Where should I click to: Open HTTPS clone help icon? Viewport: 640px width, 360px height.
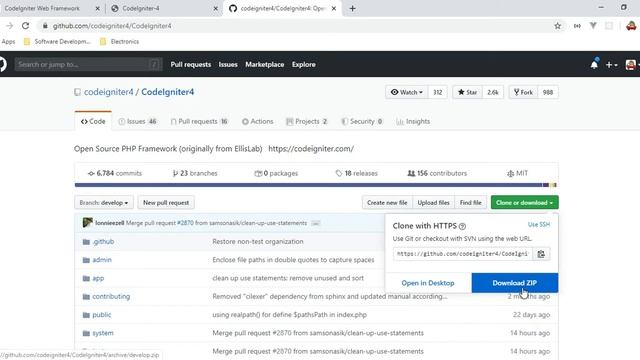click(x=462, y=226)
